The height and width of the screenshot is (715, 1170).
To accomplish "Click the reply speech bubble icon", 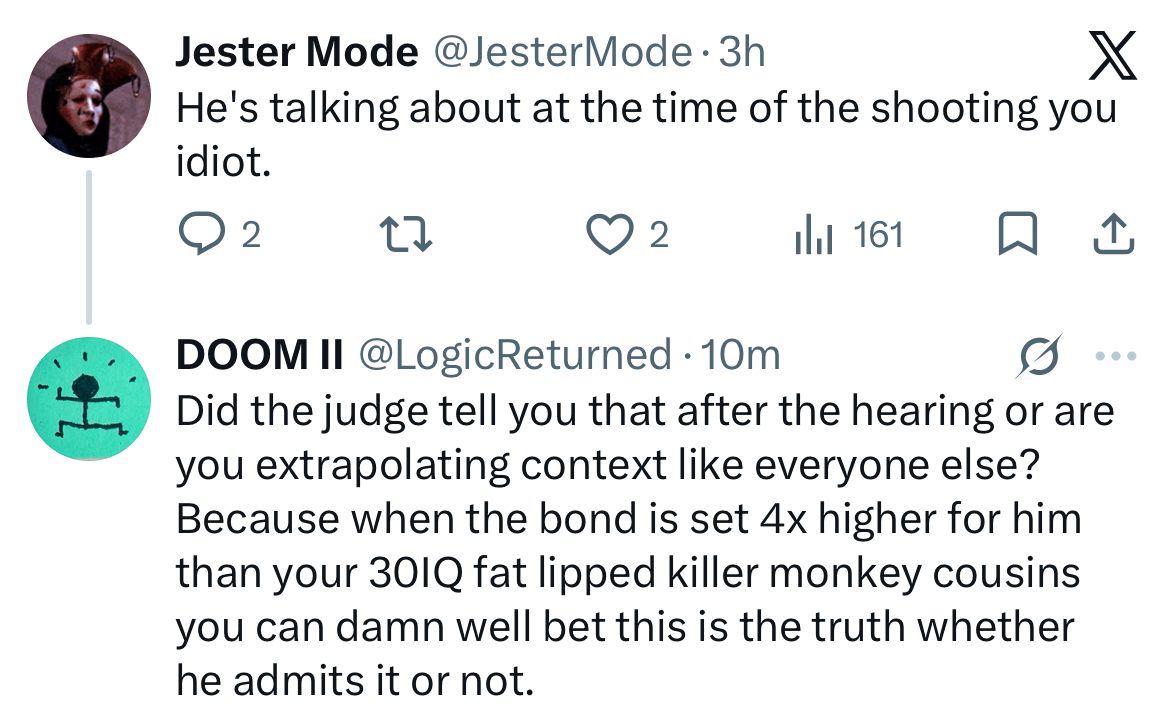I will pos(201,234).
